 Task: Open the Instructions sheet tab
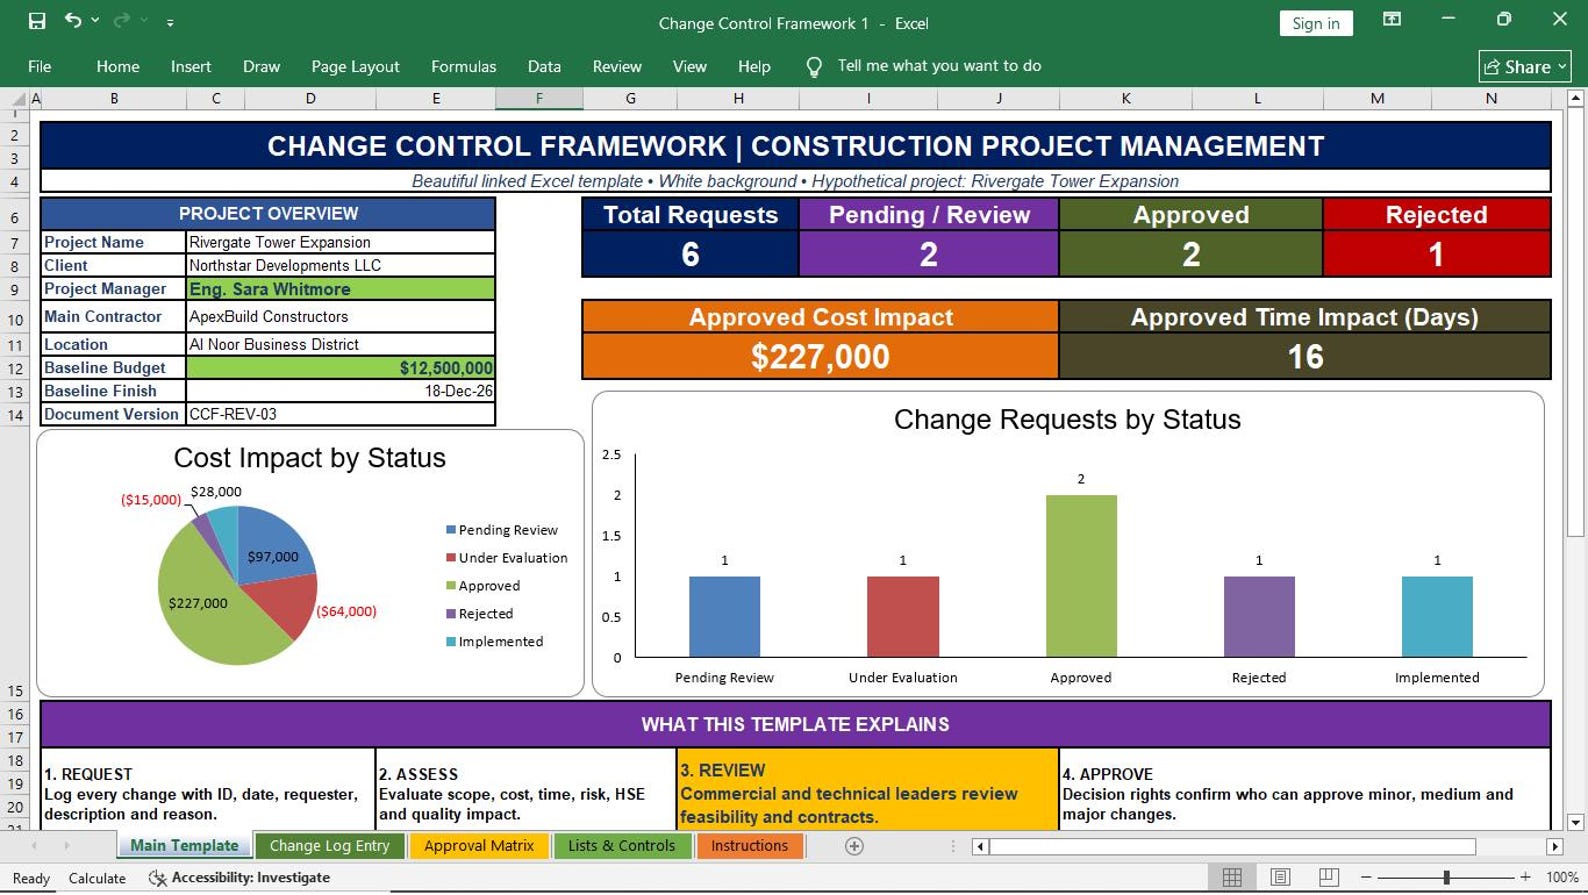749,846
